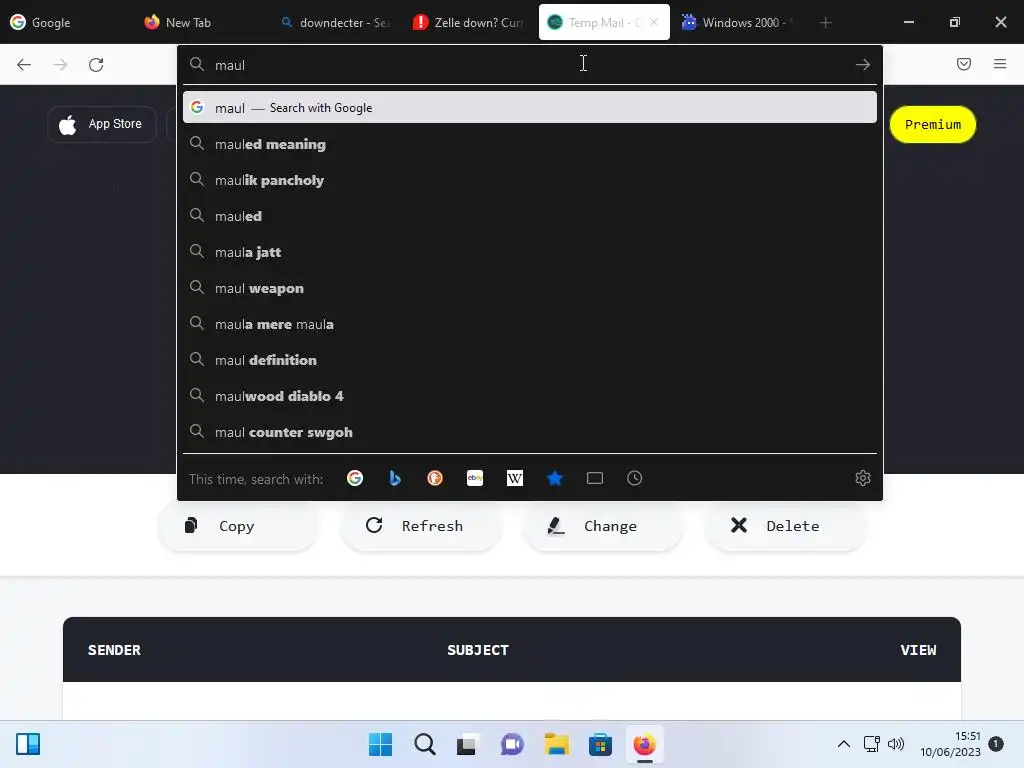
Task: Choose 'maulik pancholy' suggestion
Action: click(530, 180)
